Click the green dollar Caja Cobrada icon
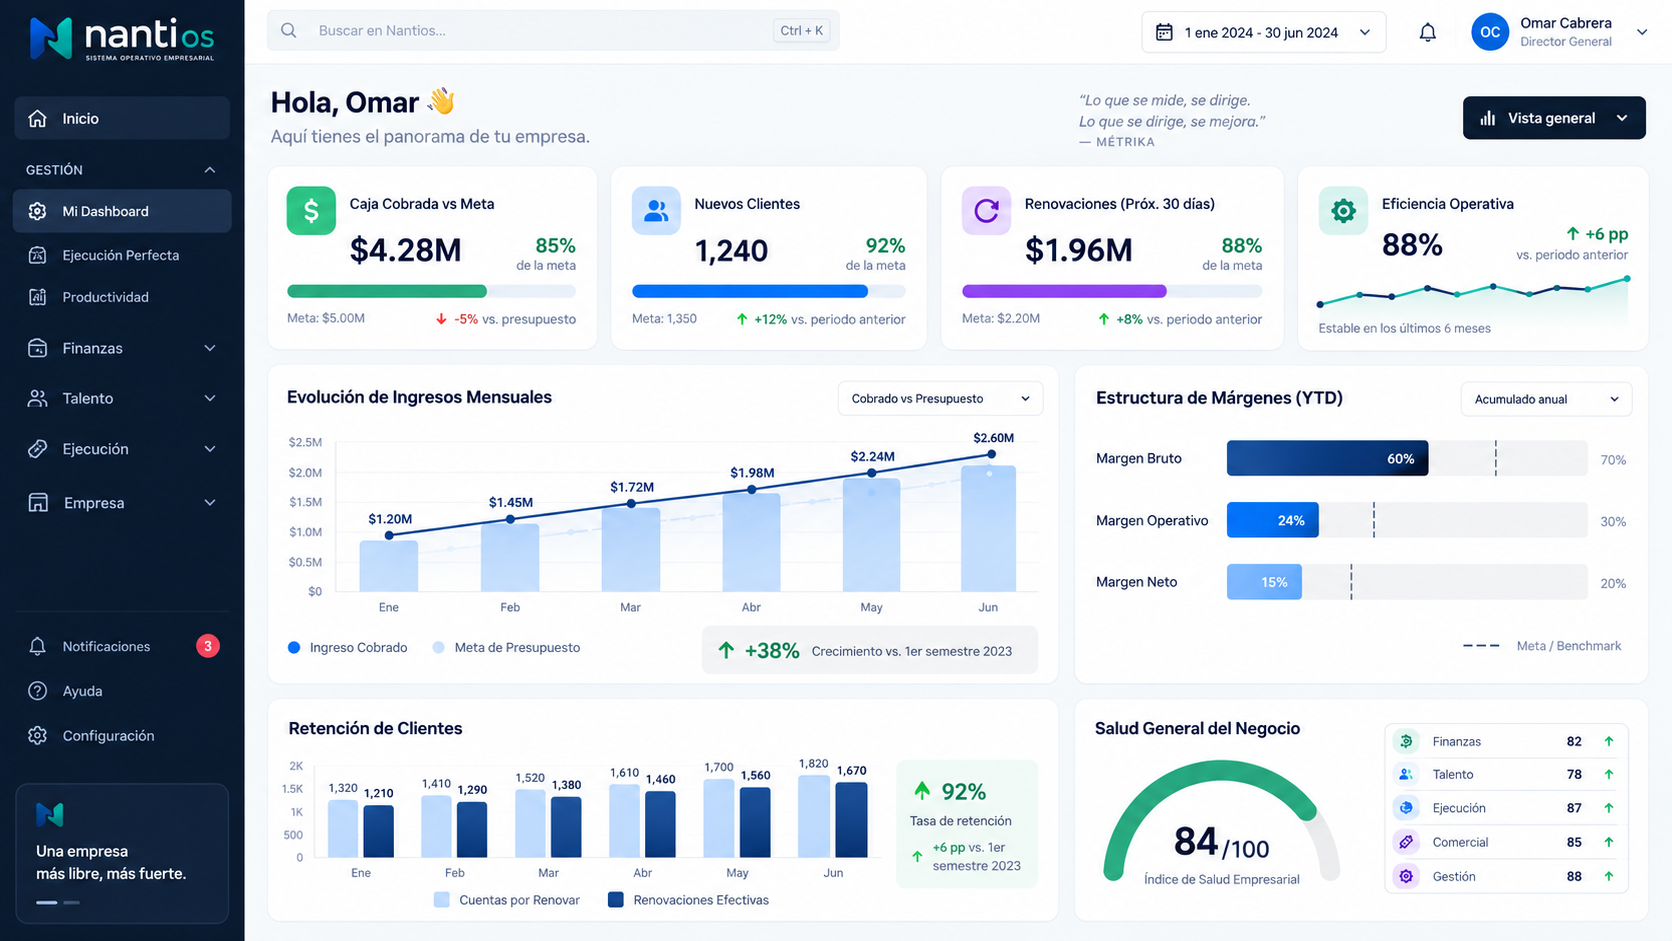Screen dimensions: 1672x941 [311, 211]
